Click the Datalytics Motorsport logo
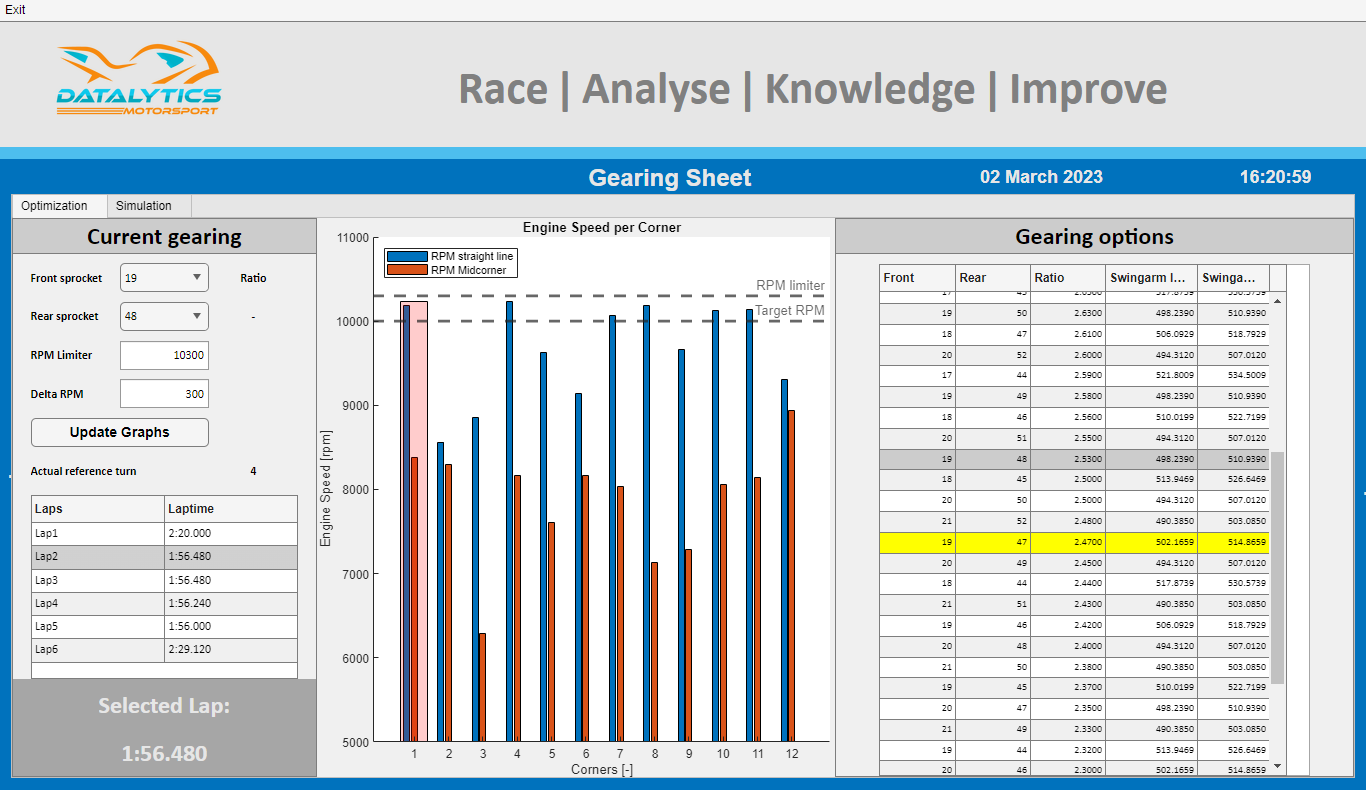The image size is (1366, 790). click(x=138, y=79)
